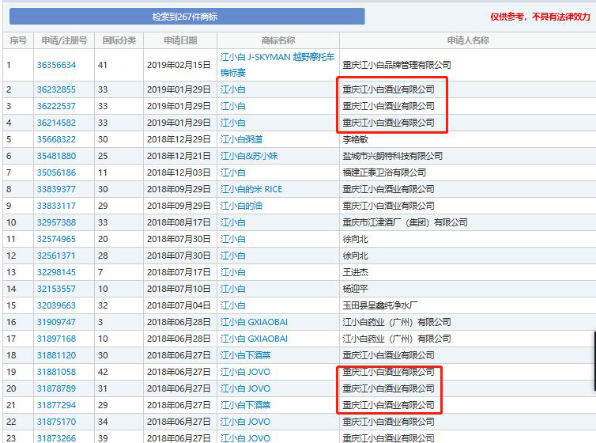596x443 pixels.
Task: Open registration number 35668322
Action: [56, 140]
